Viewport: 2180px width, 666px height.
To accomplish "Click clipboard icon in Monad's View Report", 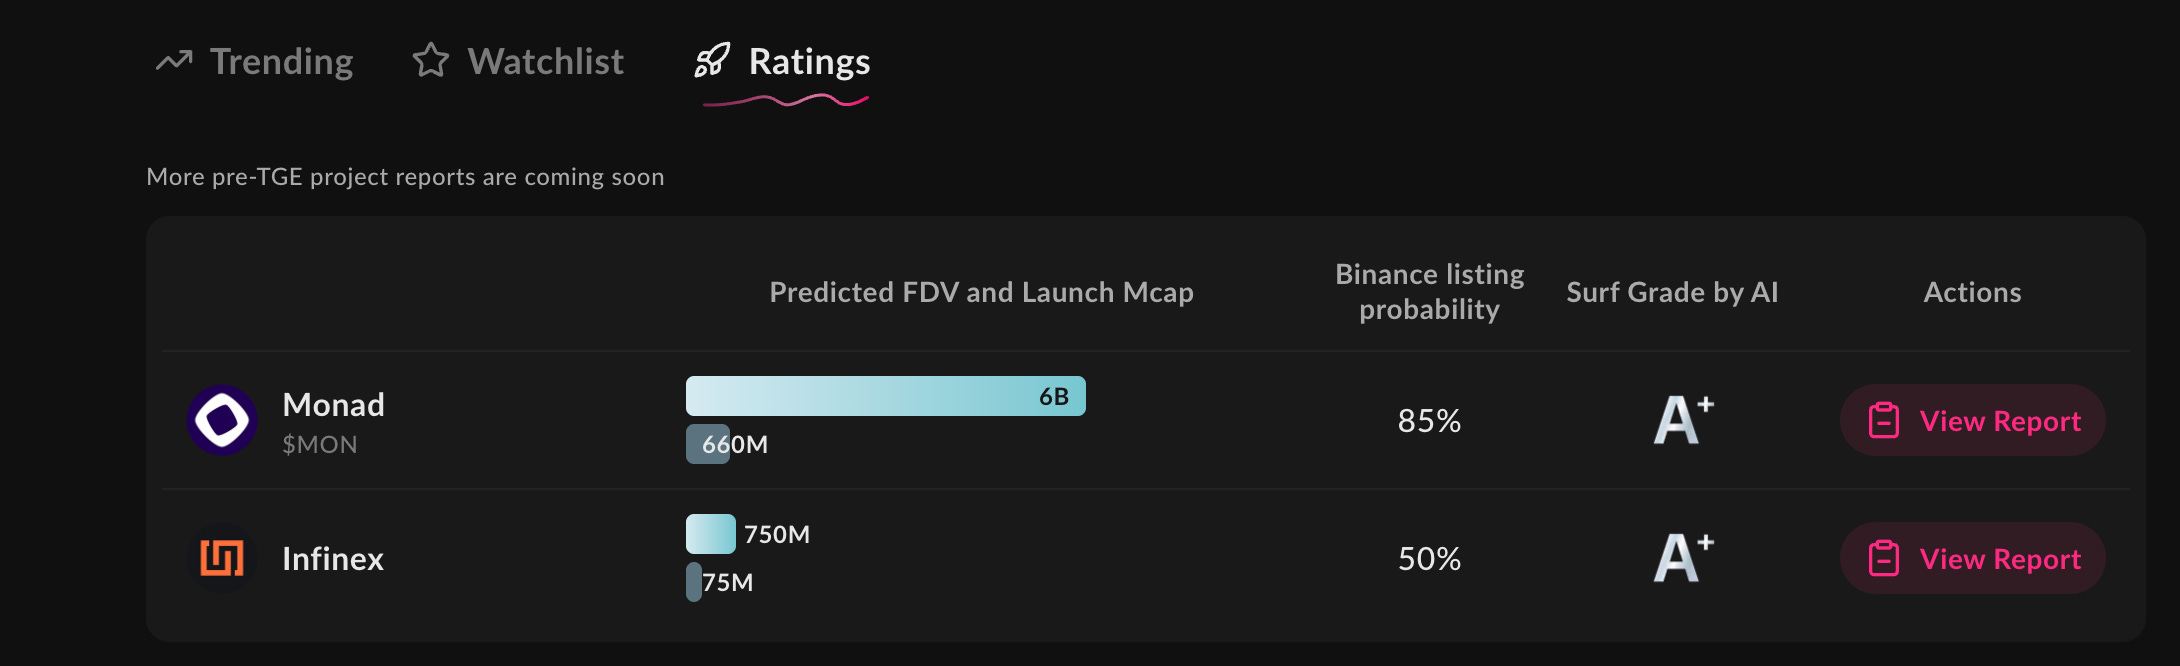I will [1884, 420].
